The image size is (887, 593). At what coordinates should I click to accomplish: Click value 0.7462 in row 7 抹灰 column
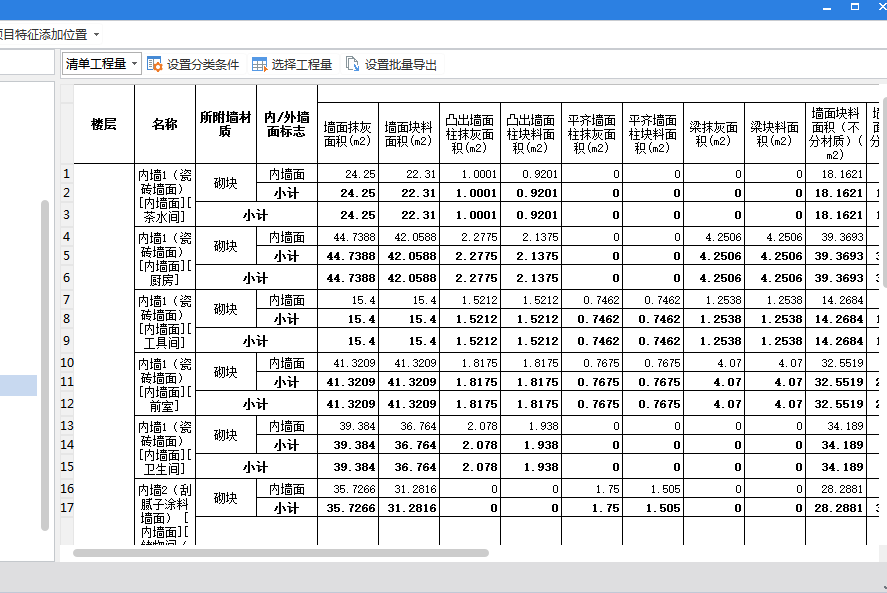592,300
